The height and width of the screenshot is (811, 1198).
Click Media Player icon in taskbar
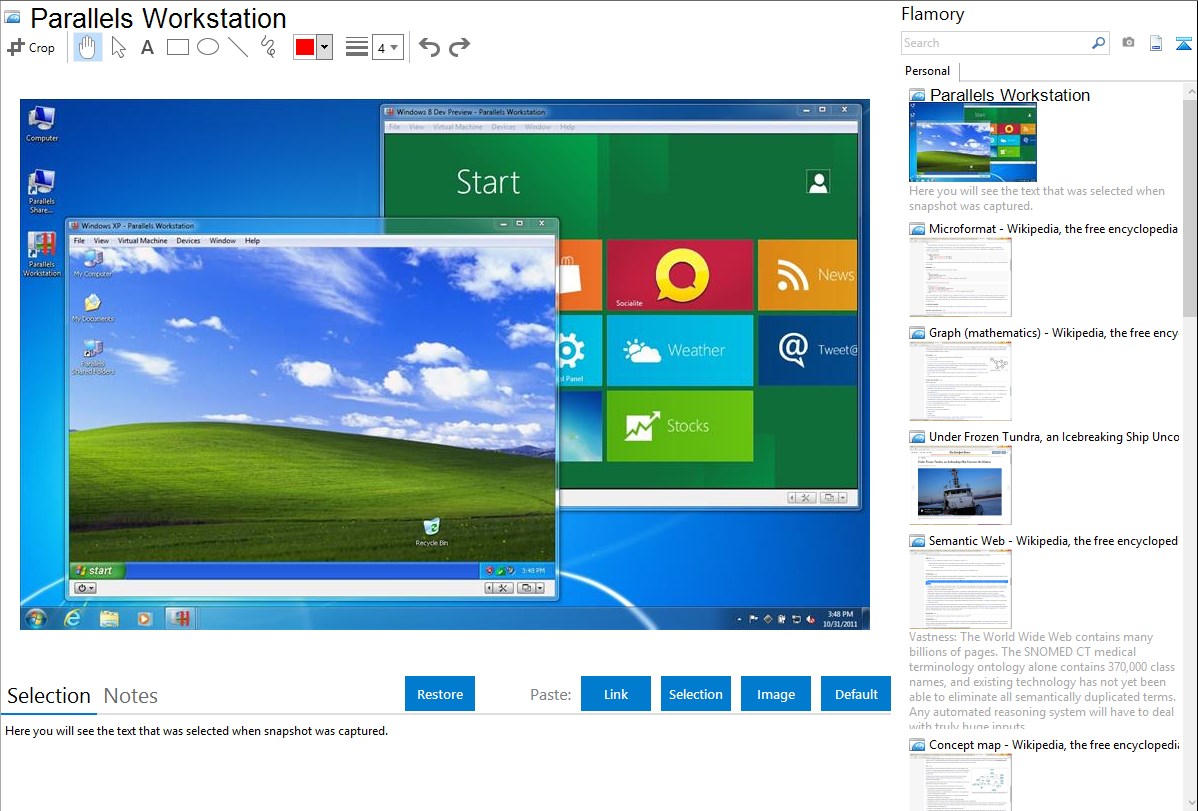144,618
